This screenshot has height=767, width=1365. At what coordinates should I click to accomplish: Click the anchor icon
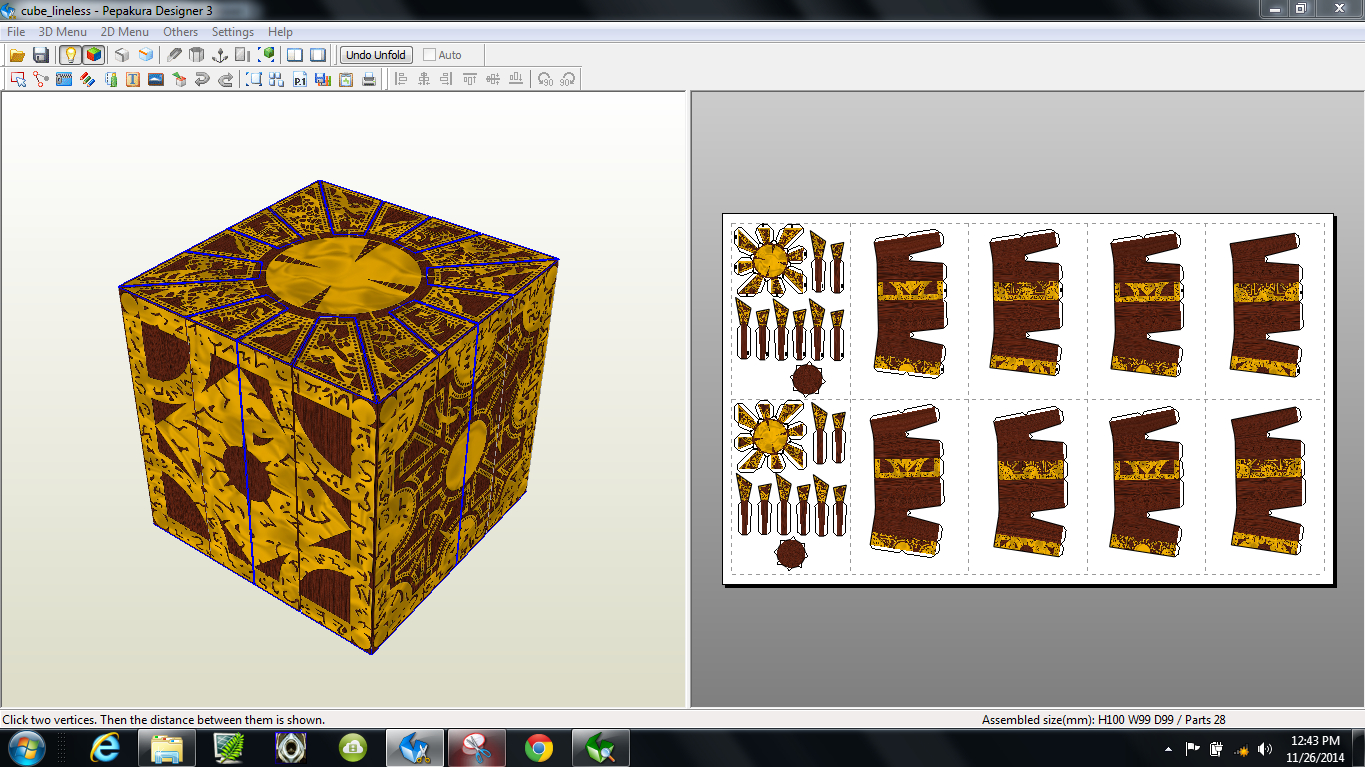(220, 55)
